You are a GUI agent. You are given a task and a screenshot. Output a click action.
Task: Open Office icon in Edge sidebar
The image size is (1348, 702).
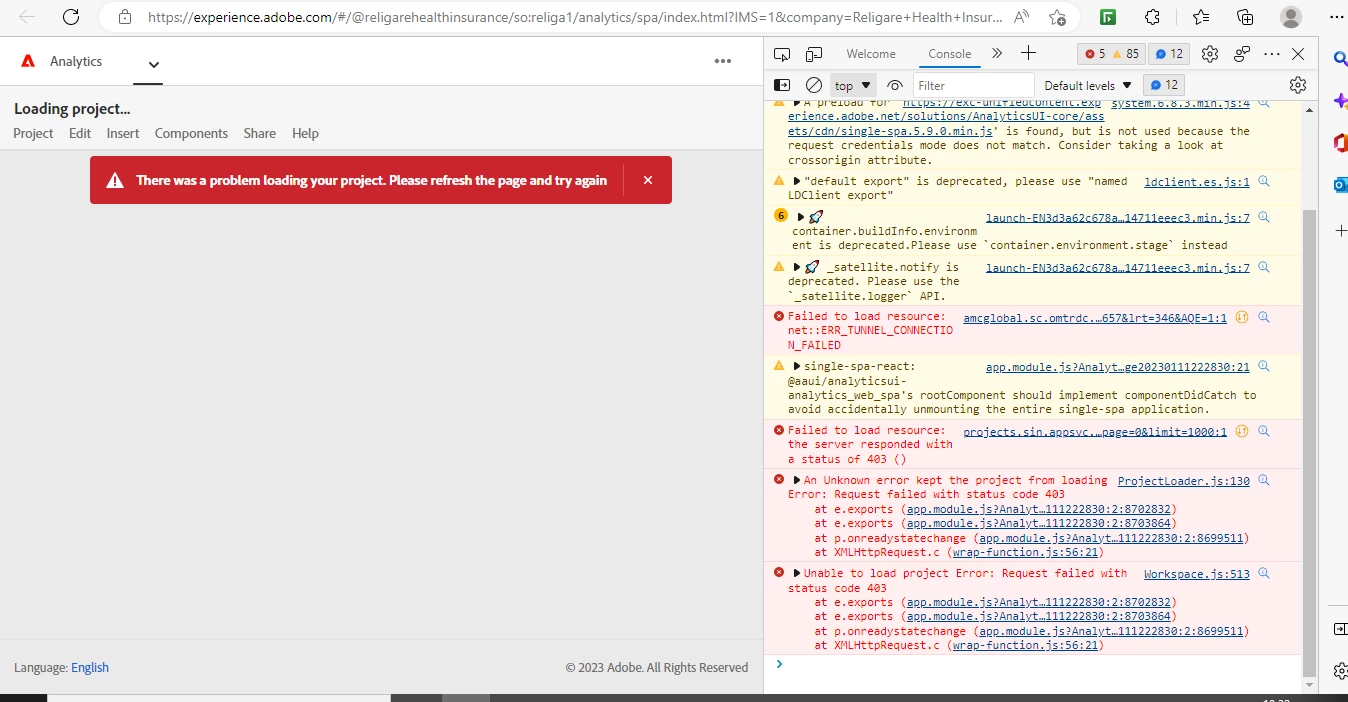click(x=1340, y=143)
